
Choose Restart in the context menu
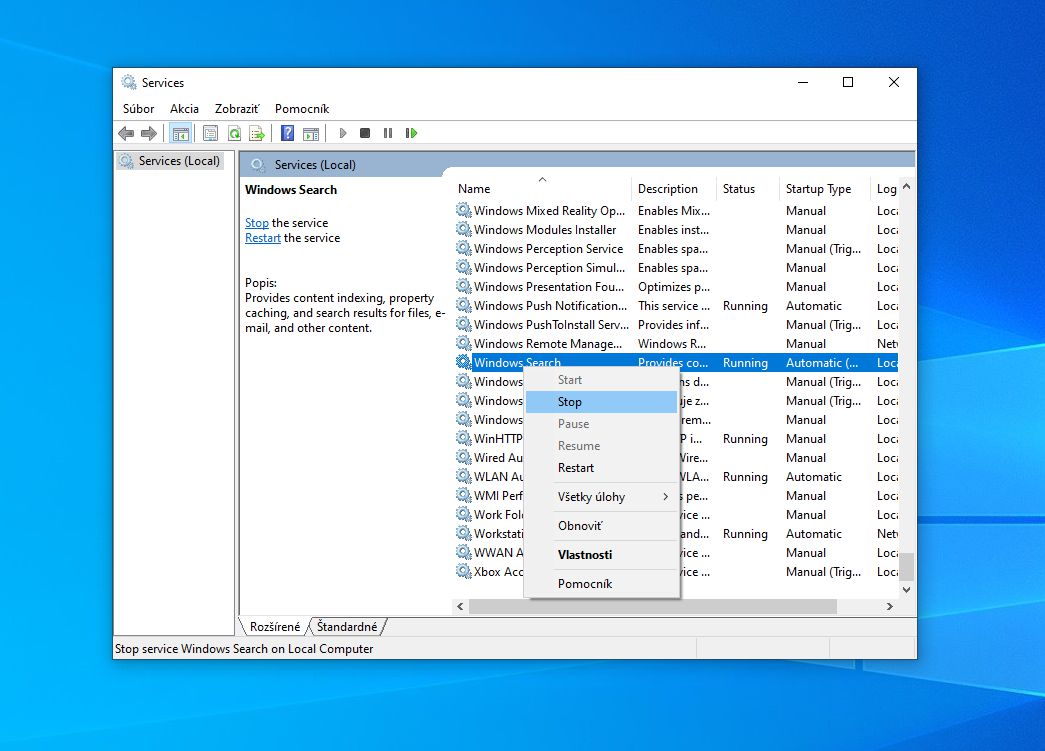601,468
